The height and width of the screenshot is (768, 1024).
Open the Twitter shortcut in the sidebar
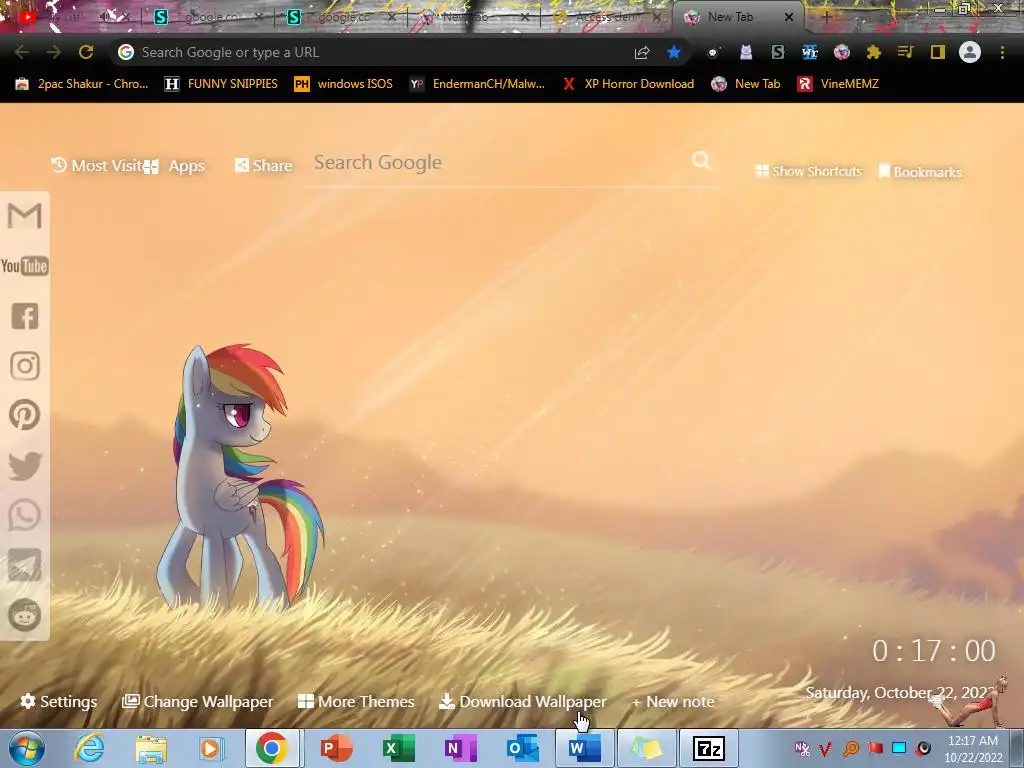coord(25,466)
